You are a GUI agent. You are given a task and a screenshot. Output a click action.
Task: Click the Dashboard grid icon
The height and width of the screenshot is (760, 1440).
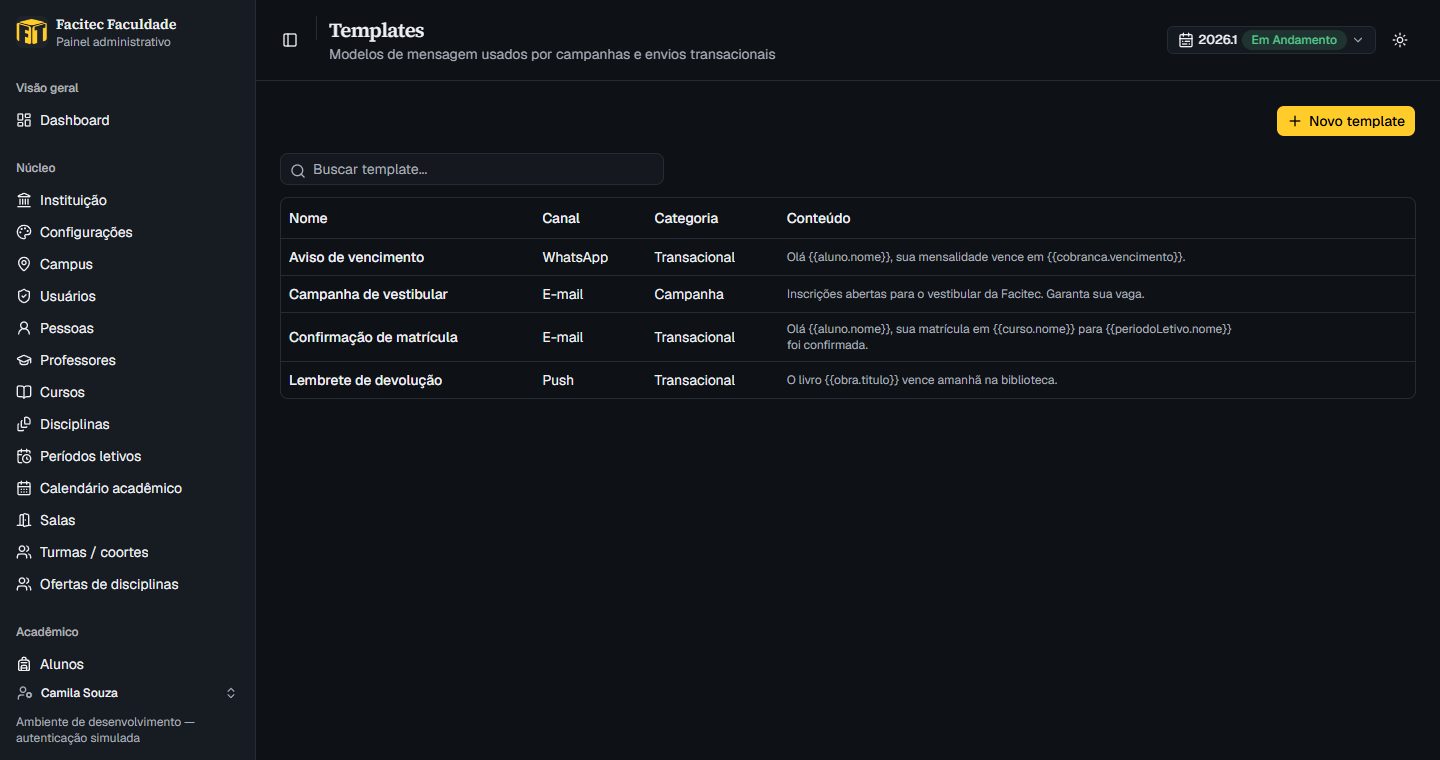click(24, 120)
